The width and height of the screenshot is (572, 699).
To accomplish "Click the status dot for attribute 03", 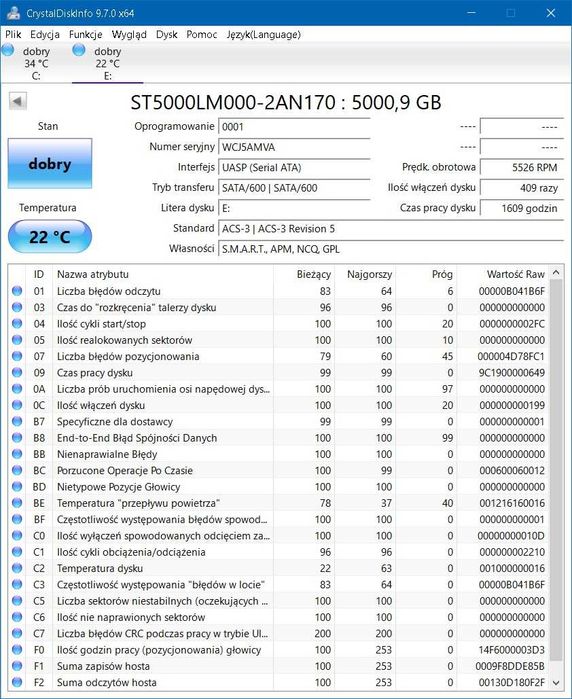I will (x=17, y=307).
